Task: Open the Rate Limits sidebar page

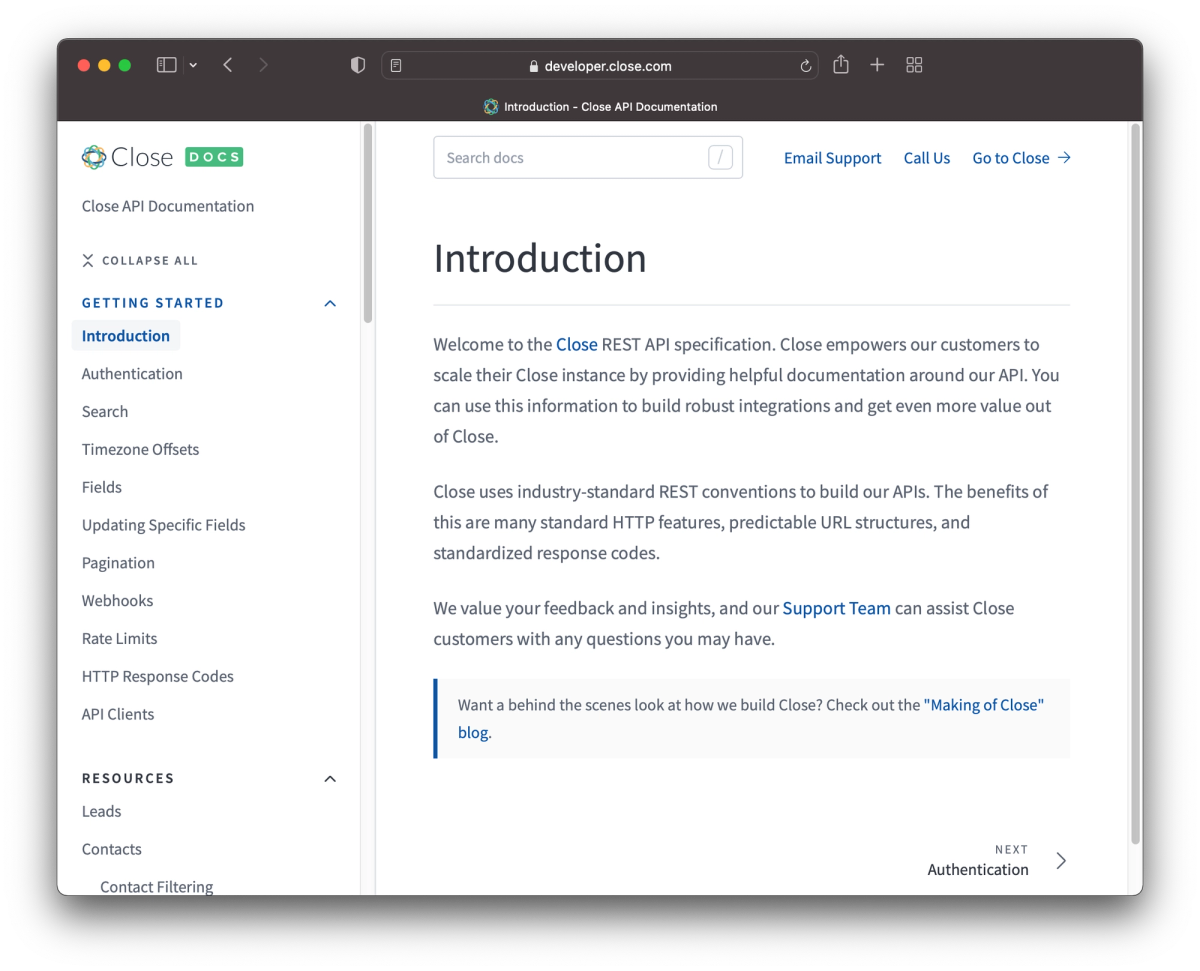Action: 119,639
